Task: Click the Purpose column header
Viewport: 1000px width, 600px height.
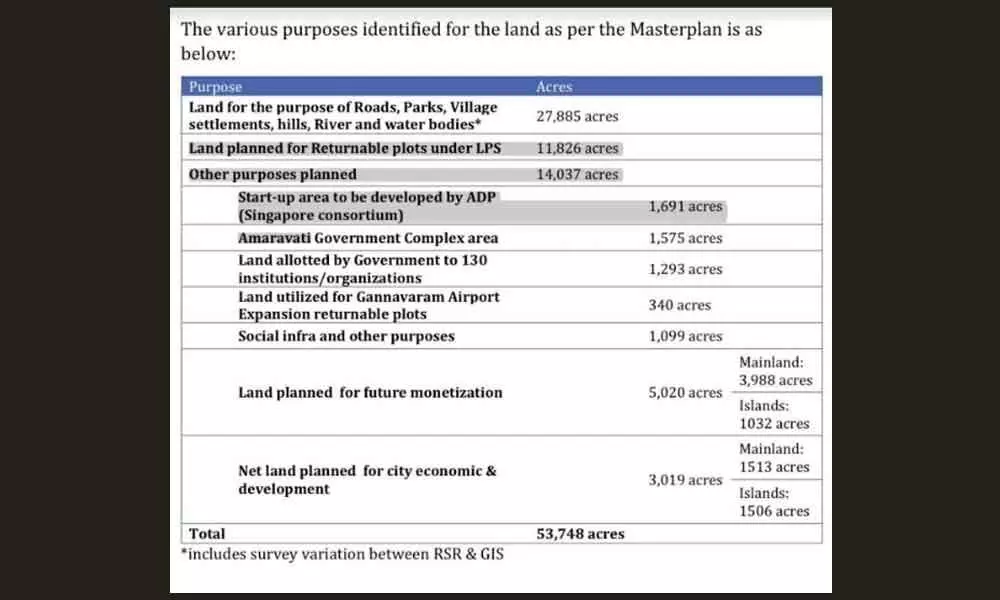Action: point(215,87)
